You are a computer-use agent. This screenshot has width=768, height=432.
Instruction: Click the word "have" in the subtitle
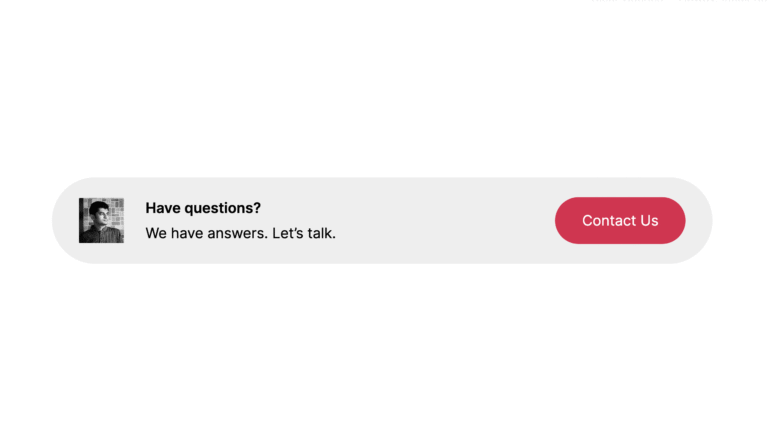pos(187,233)
